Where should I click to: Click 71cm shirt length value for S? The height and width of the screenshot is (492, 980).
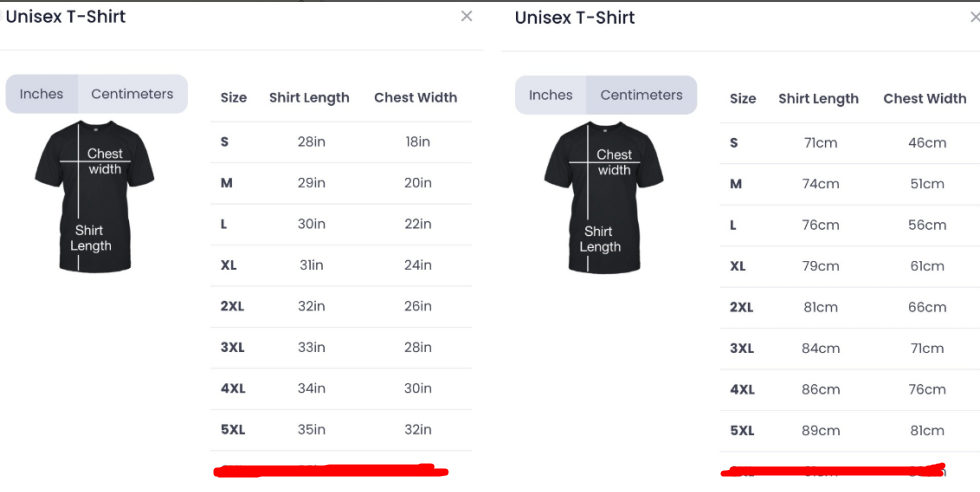820,143
